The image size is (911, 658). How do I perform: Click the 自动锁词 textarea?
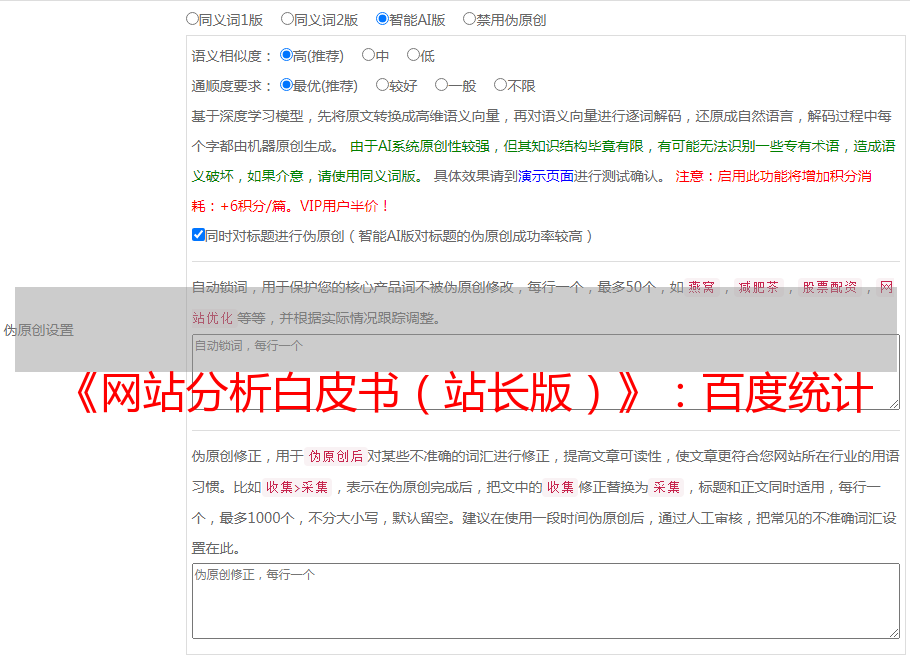click(x=546, y=372)
